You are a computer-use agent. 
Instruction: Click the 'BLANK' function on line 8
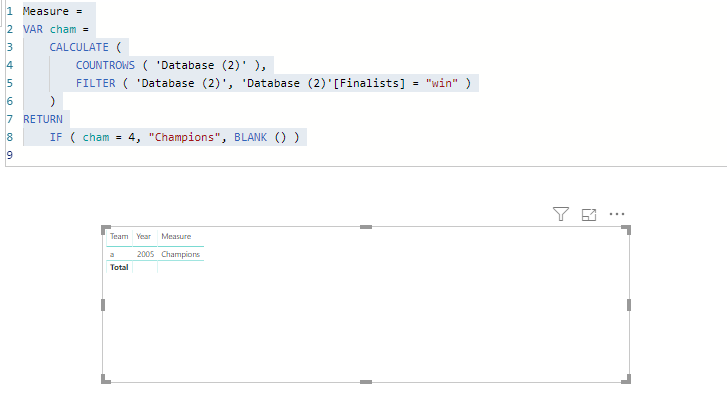coord(250,138)
